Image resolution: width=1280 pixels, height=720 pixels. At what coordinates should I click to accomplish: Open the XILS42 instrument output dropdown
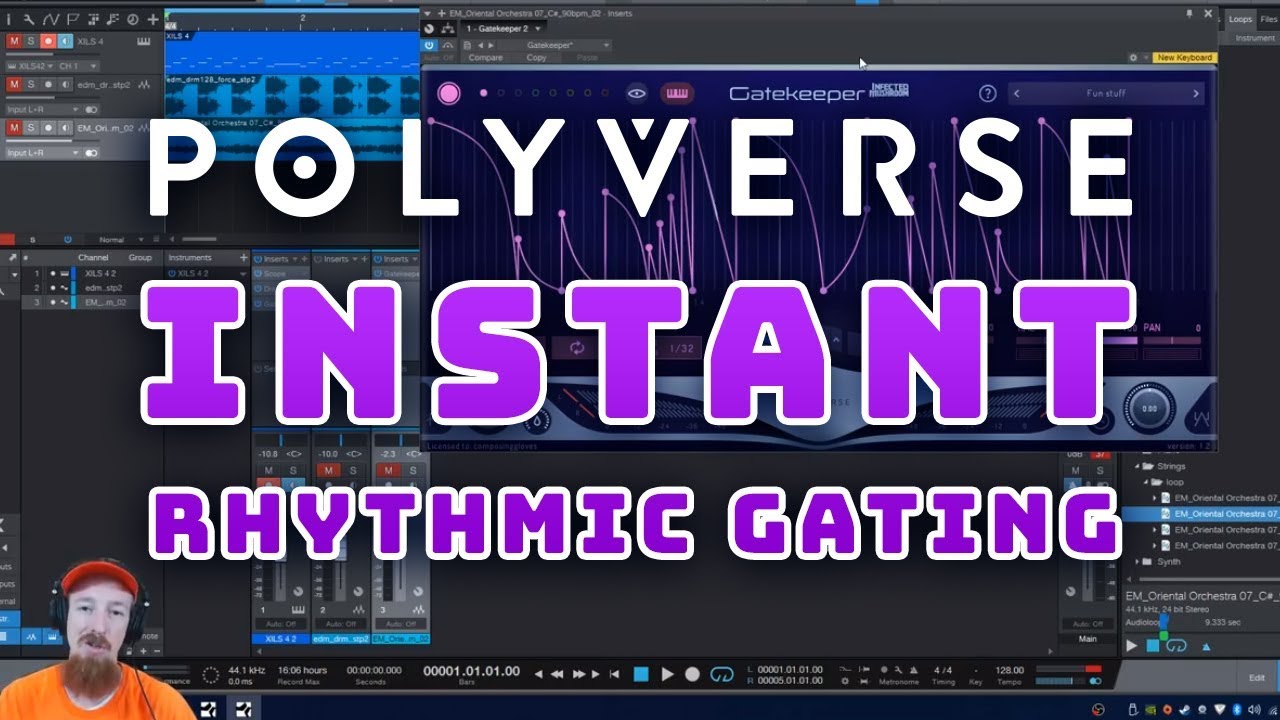tap(30, 66)
